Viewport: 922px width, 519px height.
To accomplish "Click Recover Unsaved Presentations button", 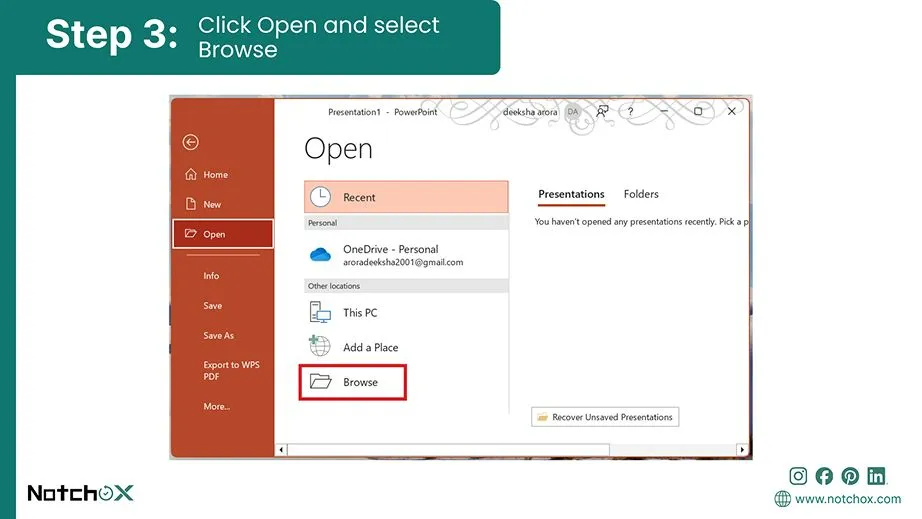I will point(605,417).
